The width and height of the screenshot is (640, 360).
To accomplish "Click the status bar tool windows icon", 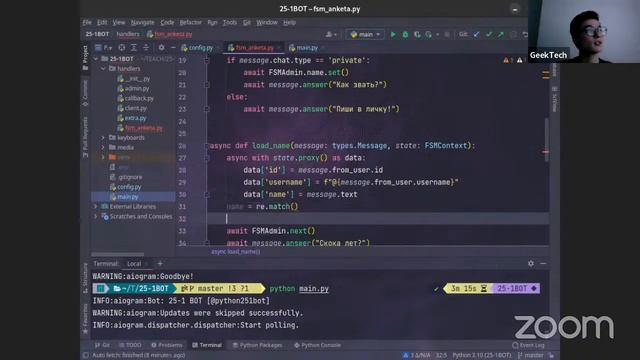I will (x=86, y=355).
